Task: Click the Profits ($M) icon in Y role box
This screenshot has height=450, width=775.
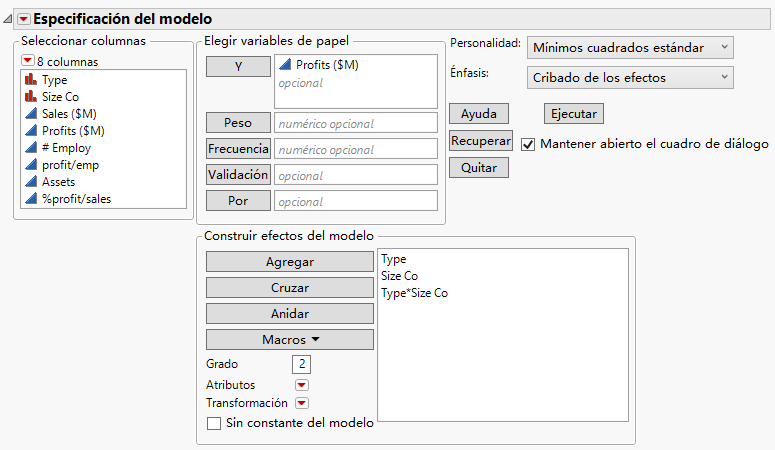Action: [285, 65]
